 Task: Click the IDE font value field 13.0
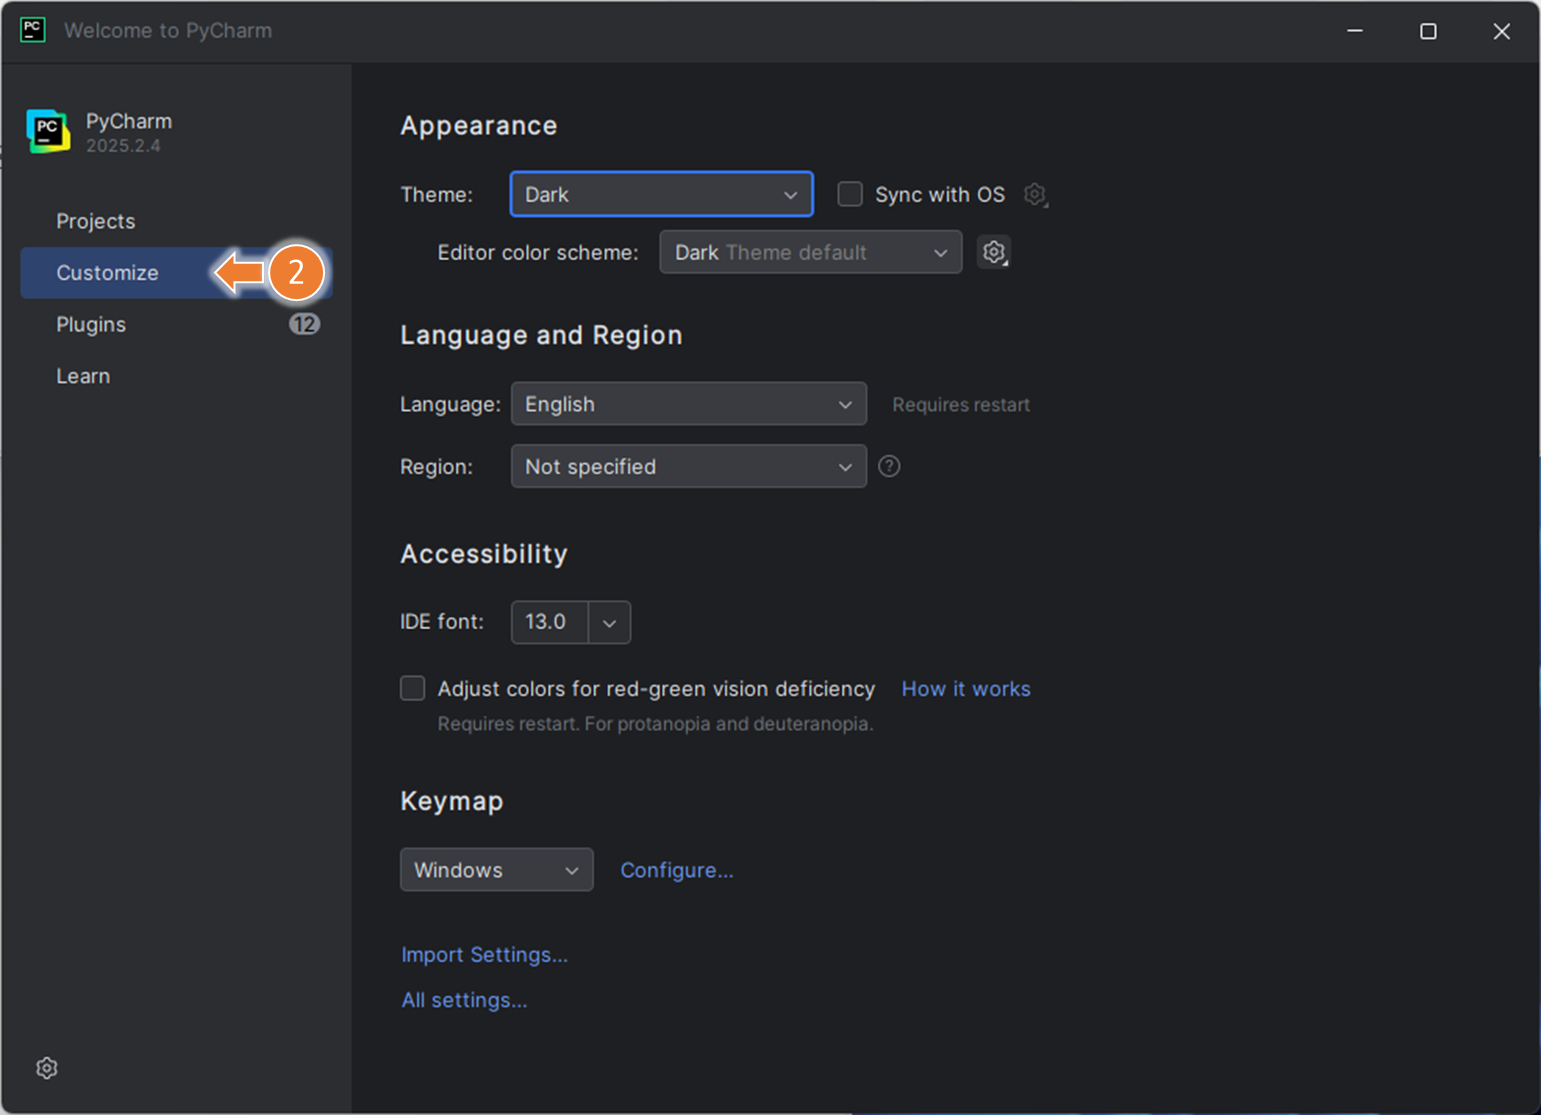[x=550, y=622]
